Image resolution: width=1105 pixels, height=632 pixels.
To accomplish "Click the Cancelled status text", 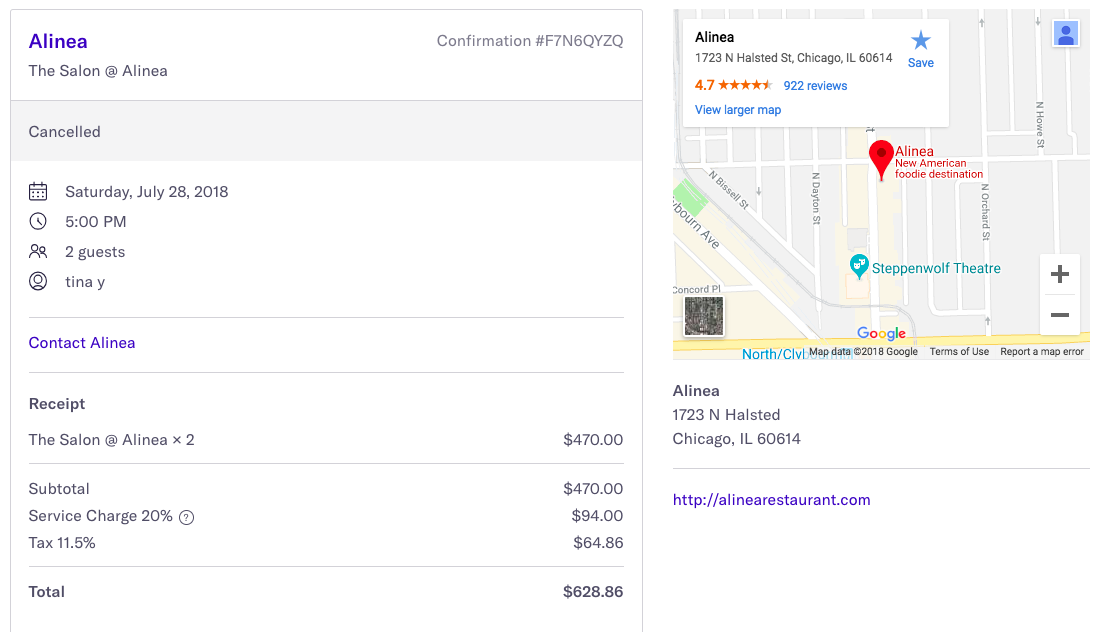I will 64,132.
